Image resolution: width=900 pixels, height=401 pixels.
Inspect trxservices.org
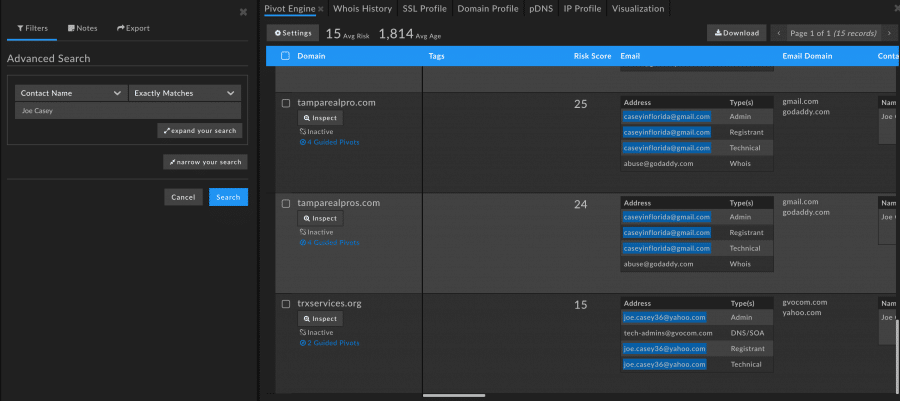click(320, 318)
